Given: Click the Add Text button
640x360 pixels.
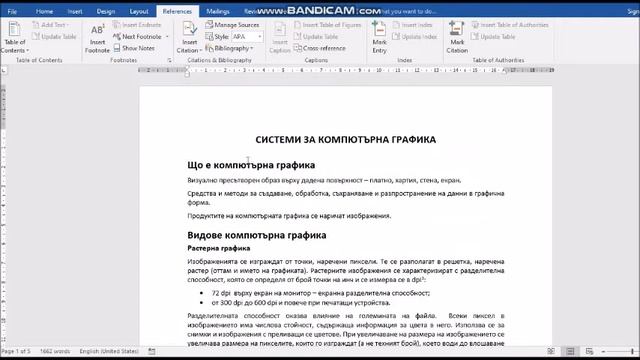Looking at the screenshot, I should click(51, 25).
